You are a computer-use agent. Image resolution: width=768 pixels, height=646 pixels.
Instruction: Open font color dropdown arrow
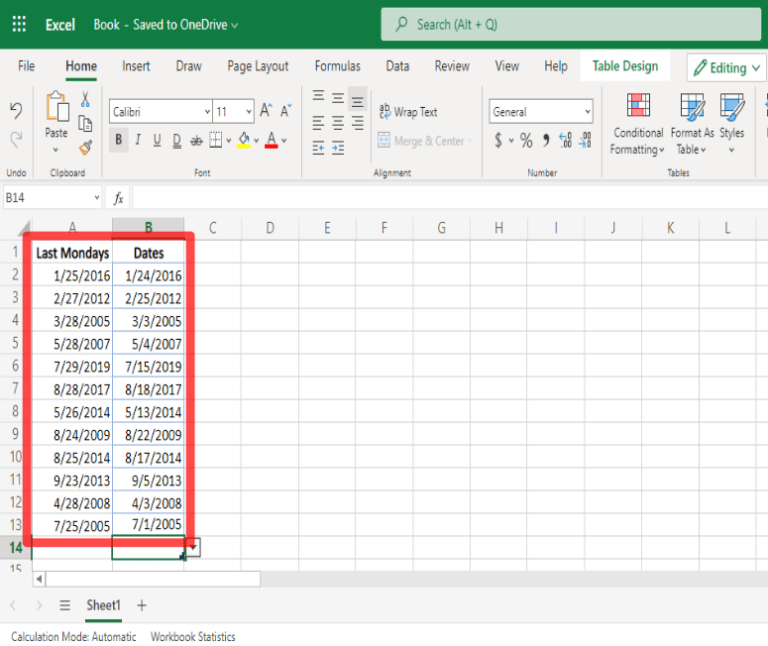[x=284, y=141]
